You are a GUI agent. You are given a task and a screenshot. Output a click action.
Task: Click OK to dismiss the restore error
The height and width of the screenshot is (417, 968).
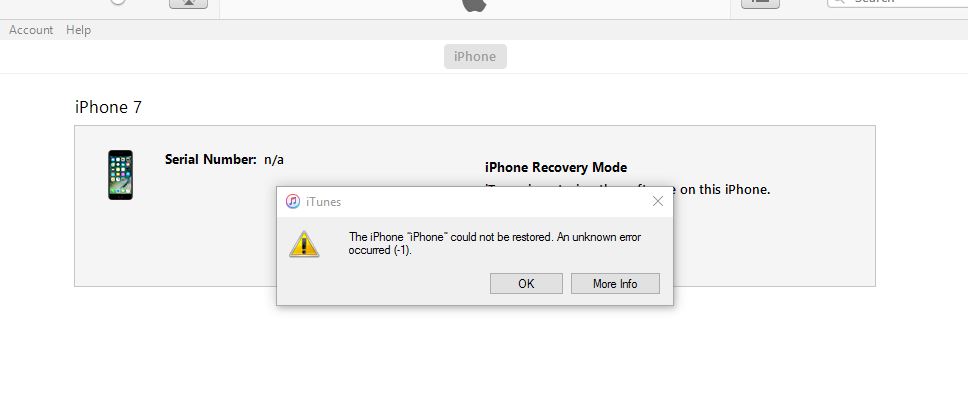tap(526, 284)
